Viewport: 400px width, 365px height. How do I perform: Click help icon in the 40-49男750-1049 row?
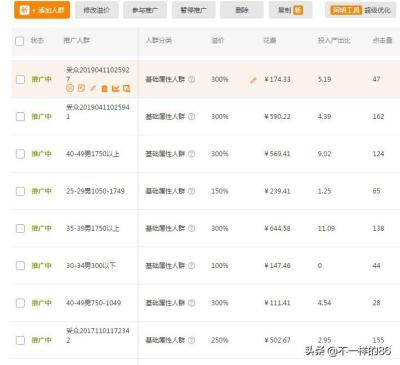click(192, 303)
